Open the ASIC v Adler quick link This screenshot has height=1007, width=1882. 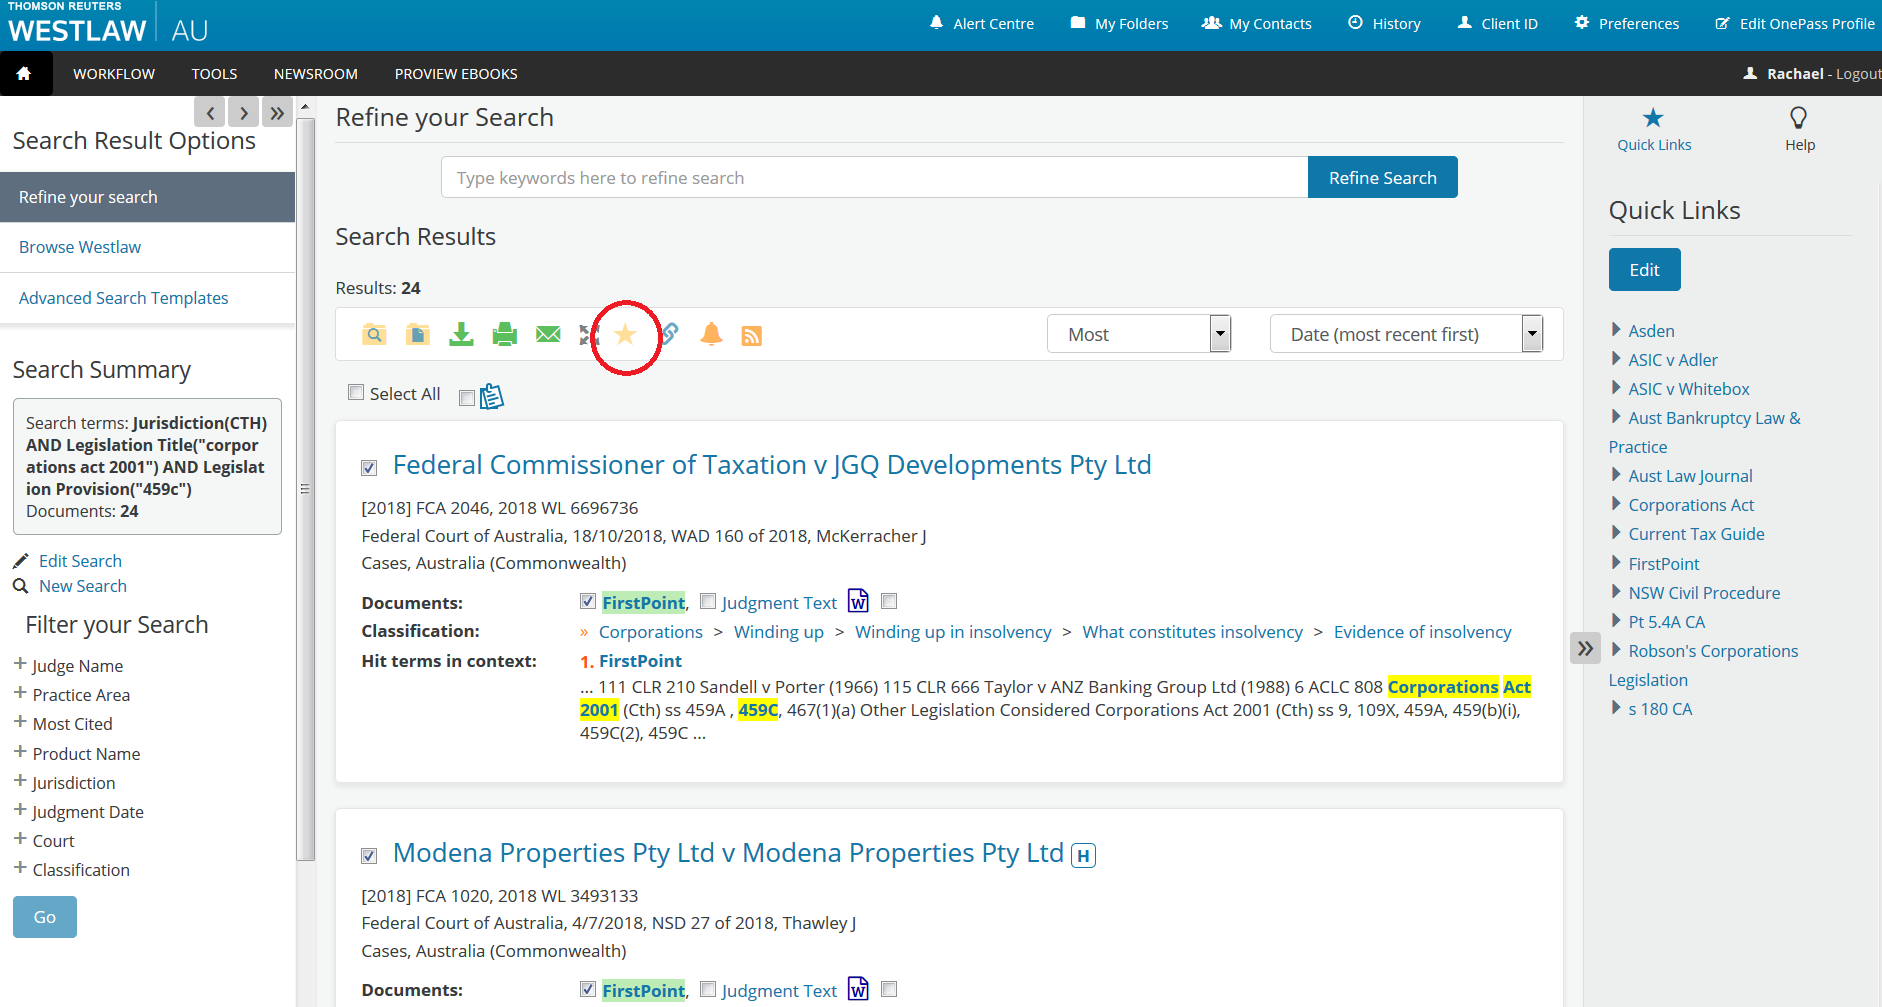(1673, 360)
